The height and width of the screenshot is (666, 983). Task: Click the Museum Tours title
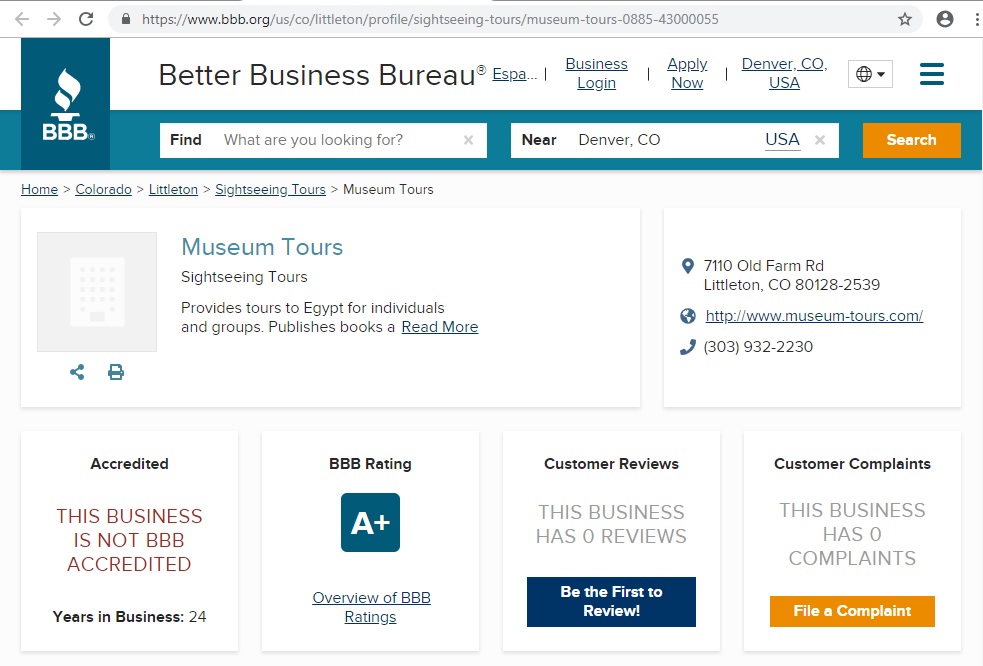[x=262, y=247]
